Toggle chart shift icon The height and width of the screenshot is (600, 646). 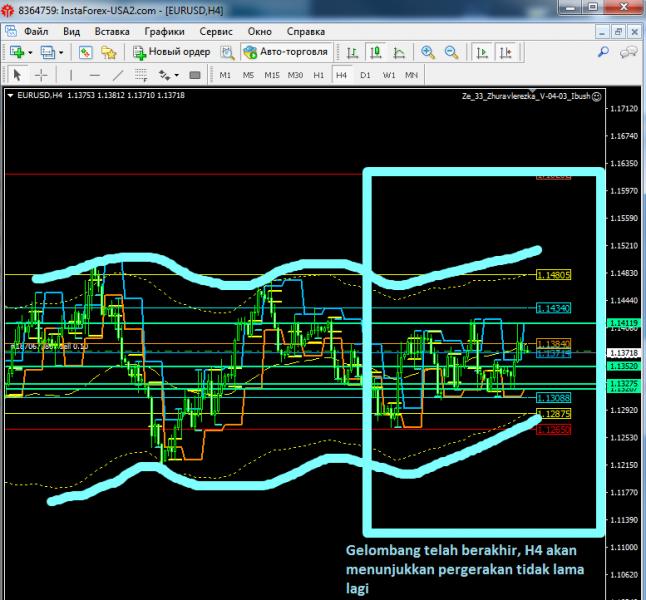click(x=506, y=52)
